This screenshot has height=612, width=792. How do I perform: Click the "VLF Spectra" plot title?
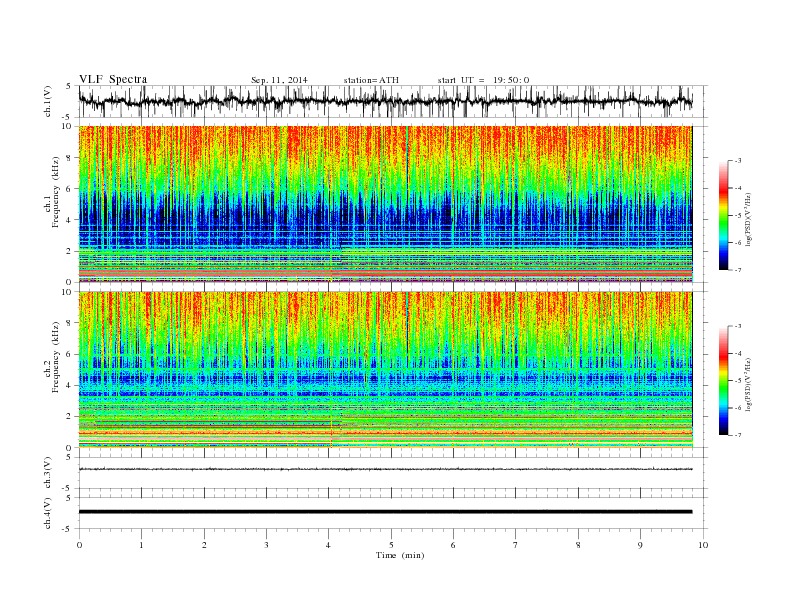113,79
